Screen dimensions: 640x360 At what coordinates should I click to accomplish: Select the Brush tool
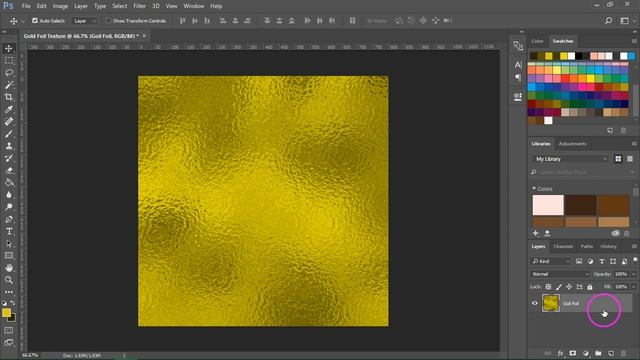(x=9, y=134)
